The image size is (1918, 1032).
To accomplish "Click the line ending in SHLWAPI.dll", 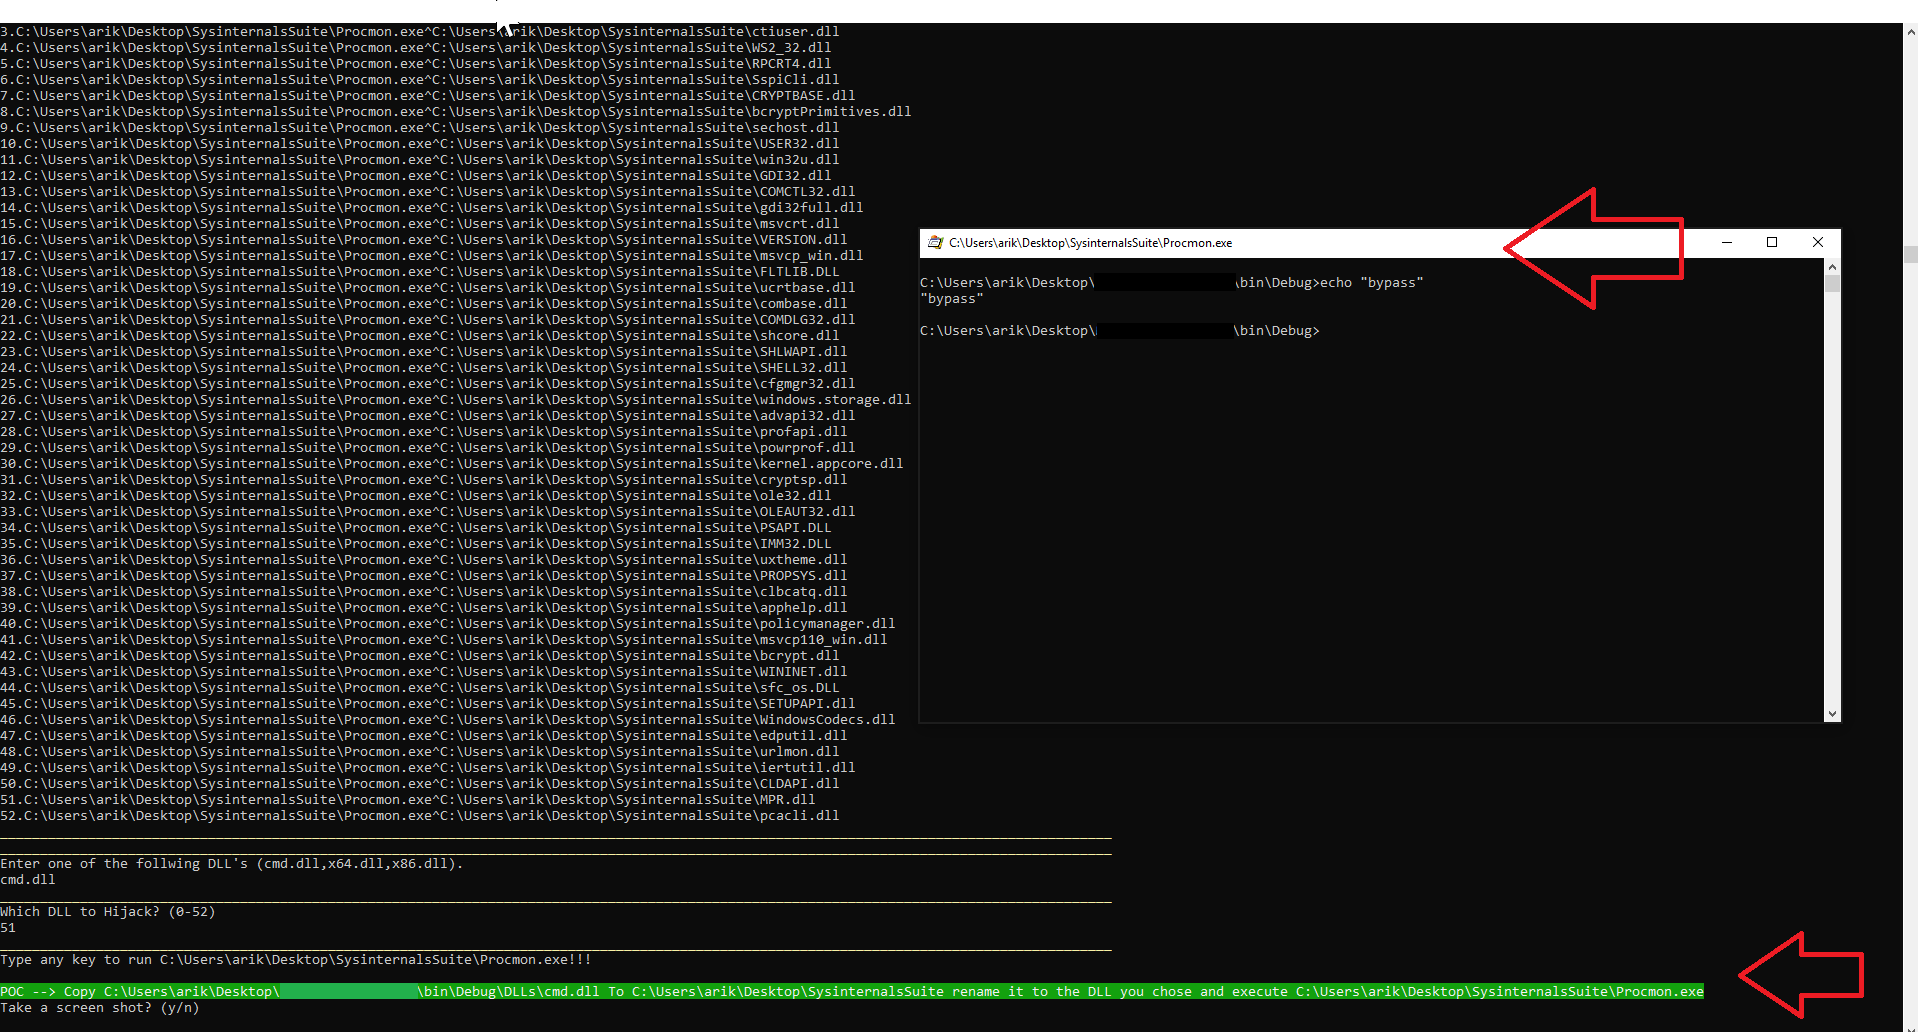I will (x=424, y=352).
